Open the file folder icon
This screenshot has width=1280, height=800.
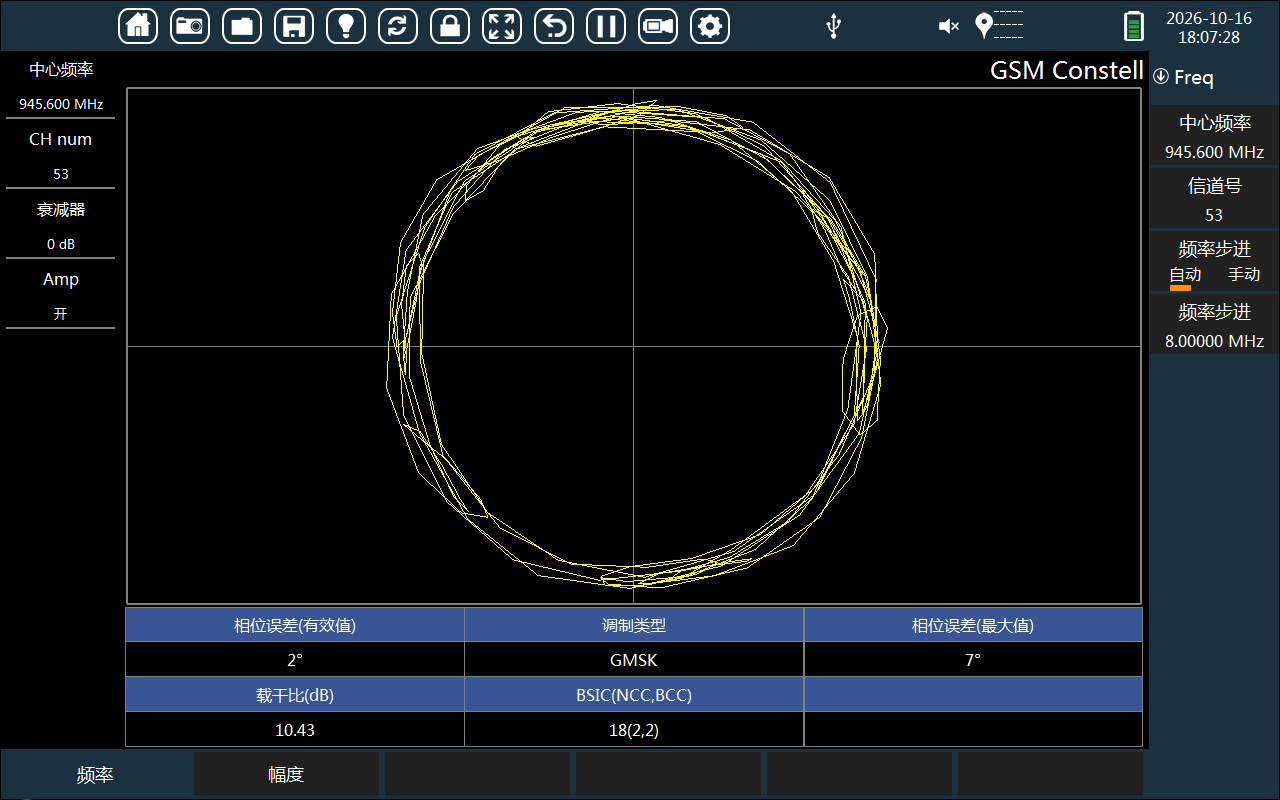pos(242,26)
